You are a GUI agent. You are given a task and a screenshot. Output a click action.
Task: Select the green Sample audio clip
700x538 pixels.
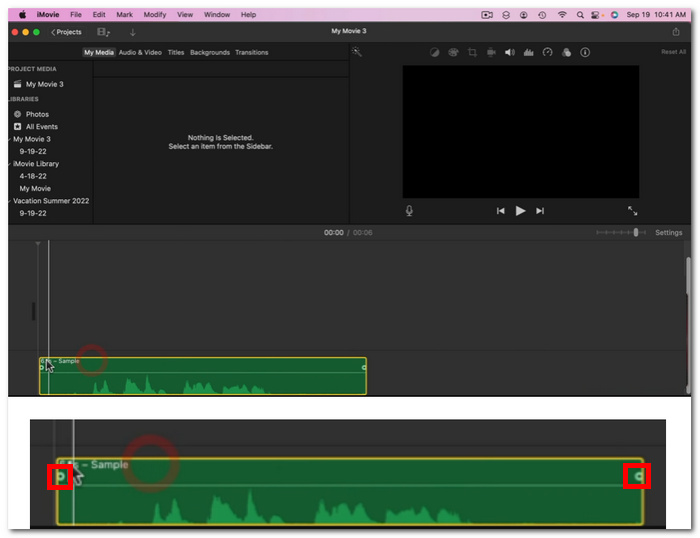(x=203, y=376)
